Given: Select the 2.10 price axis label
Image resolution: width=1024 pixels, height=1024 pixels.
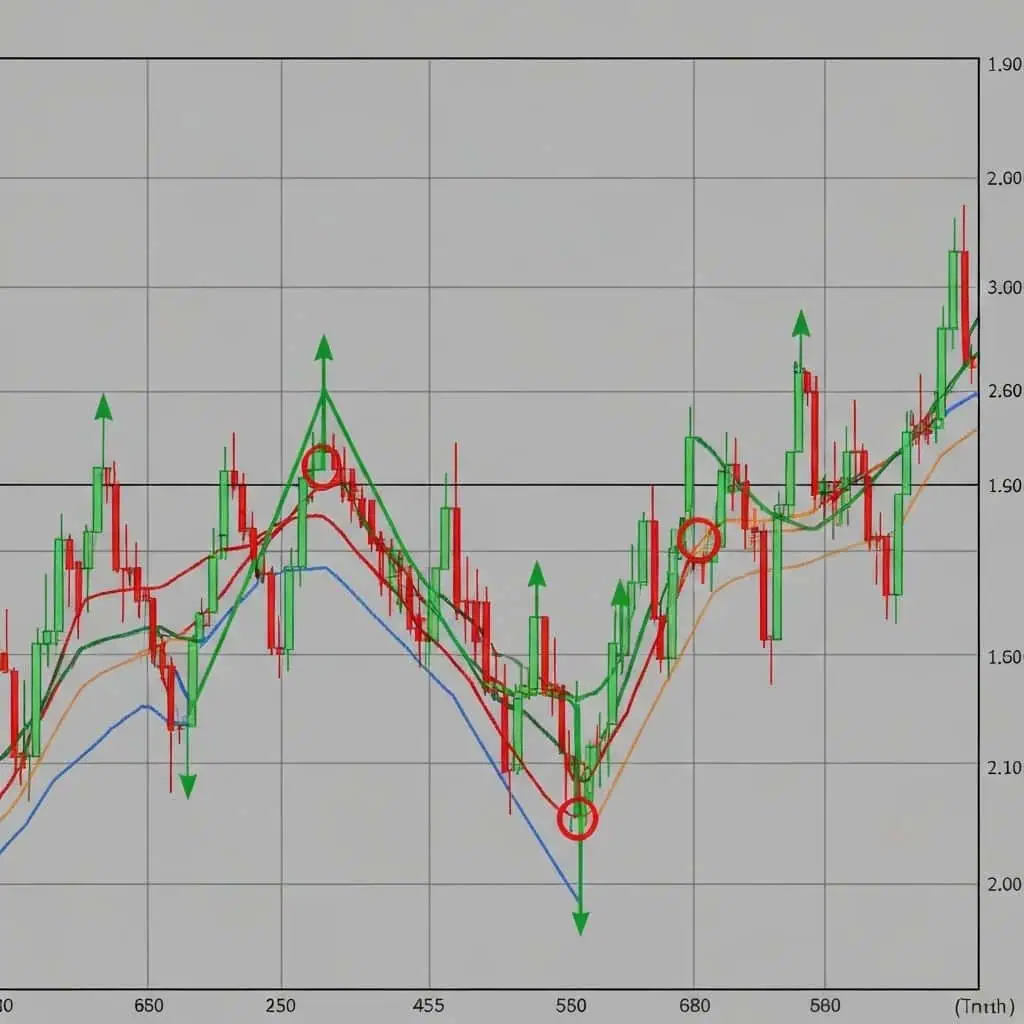Looking at the screenshot, I should 1004,767.
